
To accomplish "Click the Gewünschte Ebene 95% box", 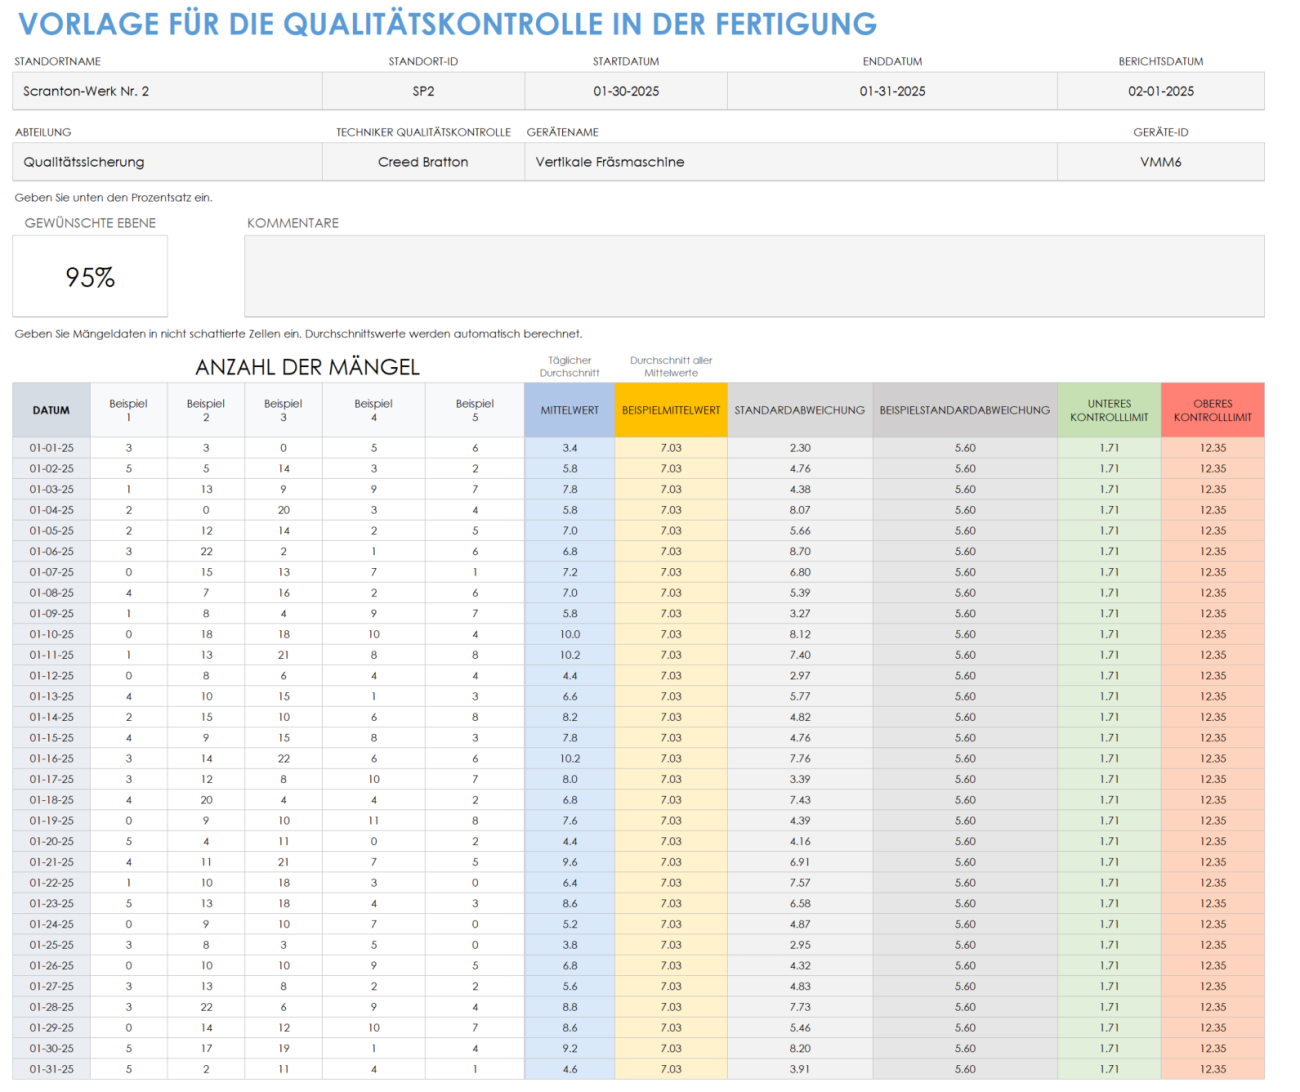I will pyautogui.click(x=90, y=275).
